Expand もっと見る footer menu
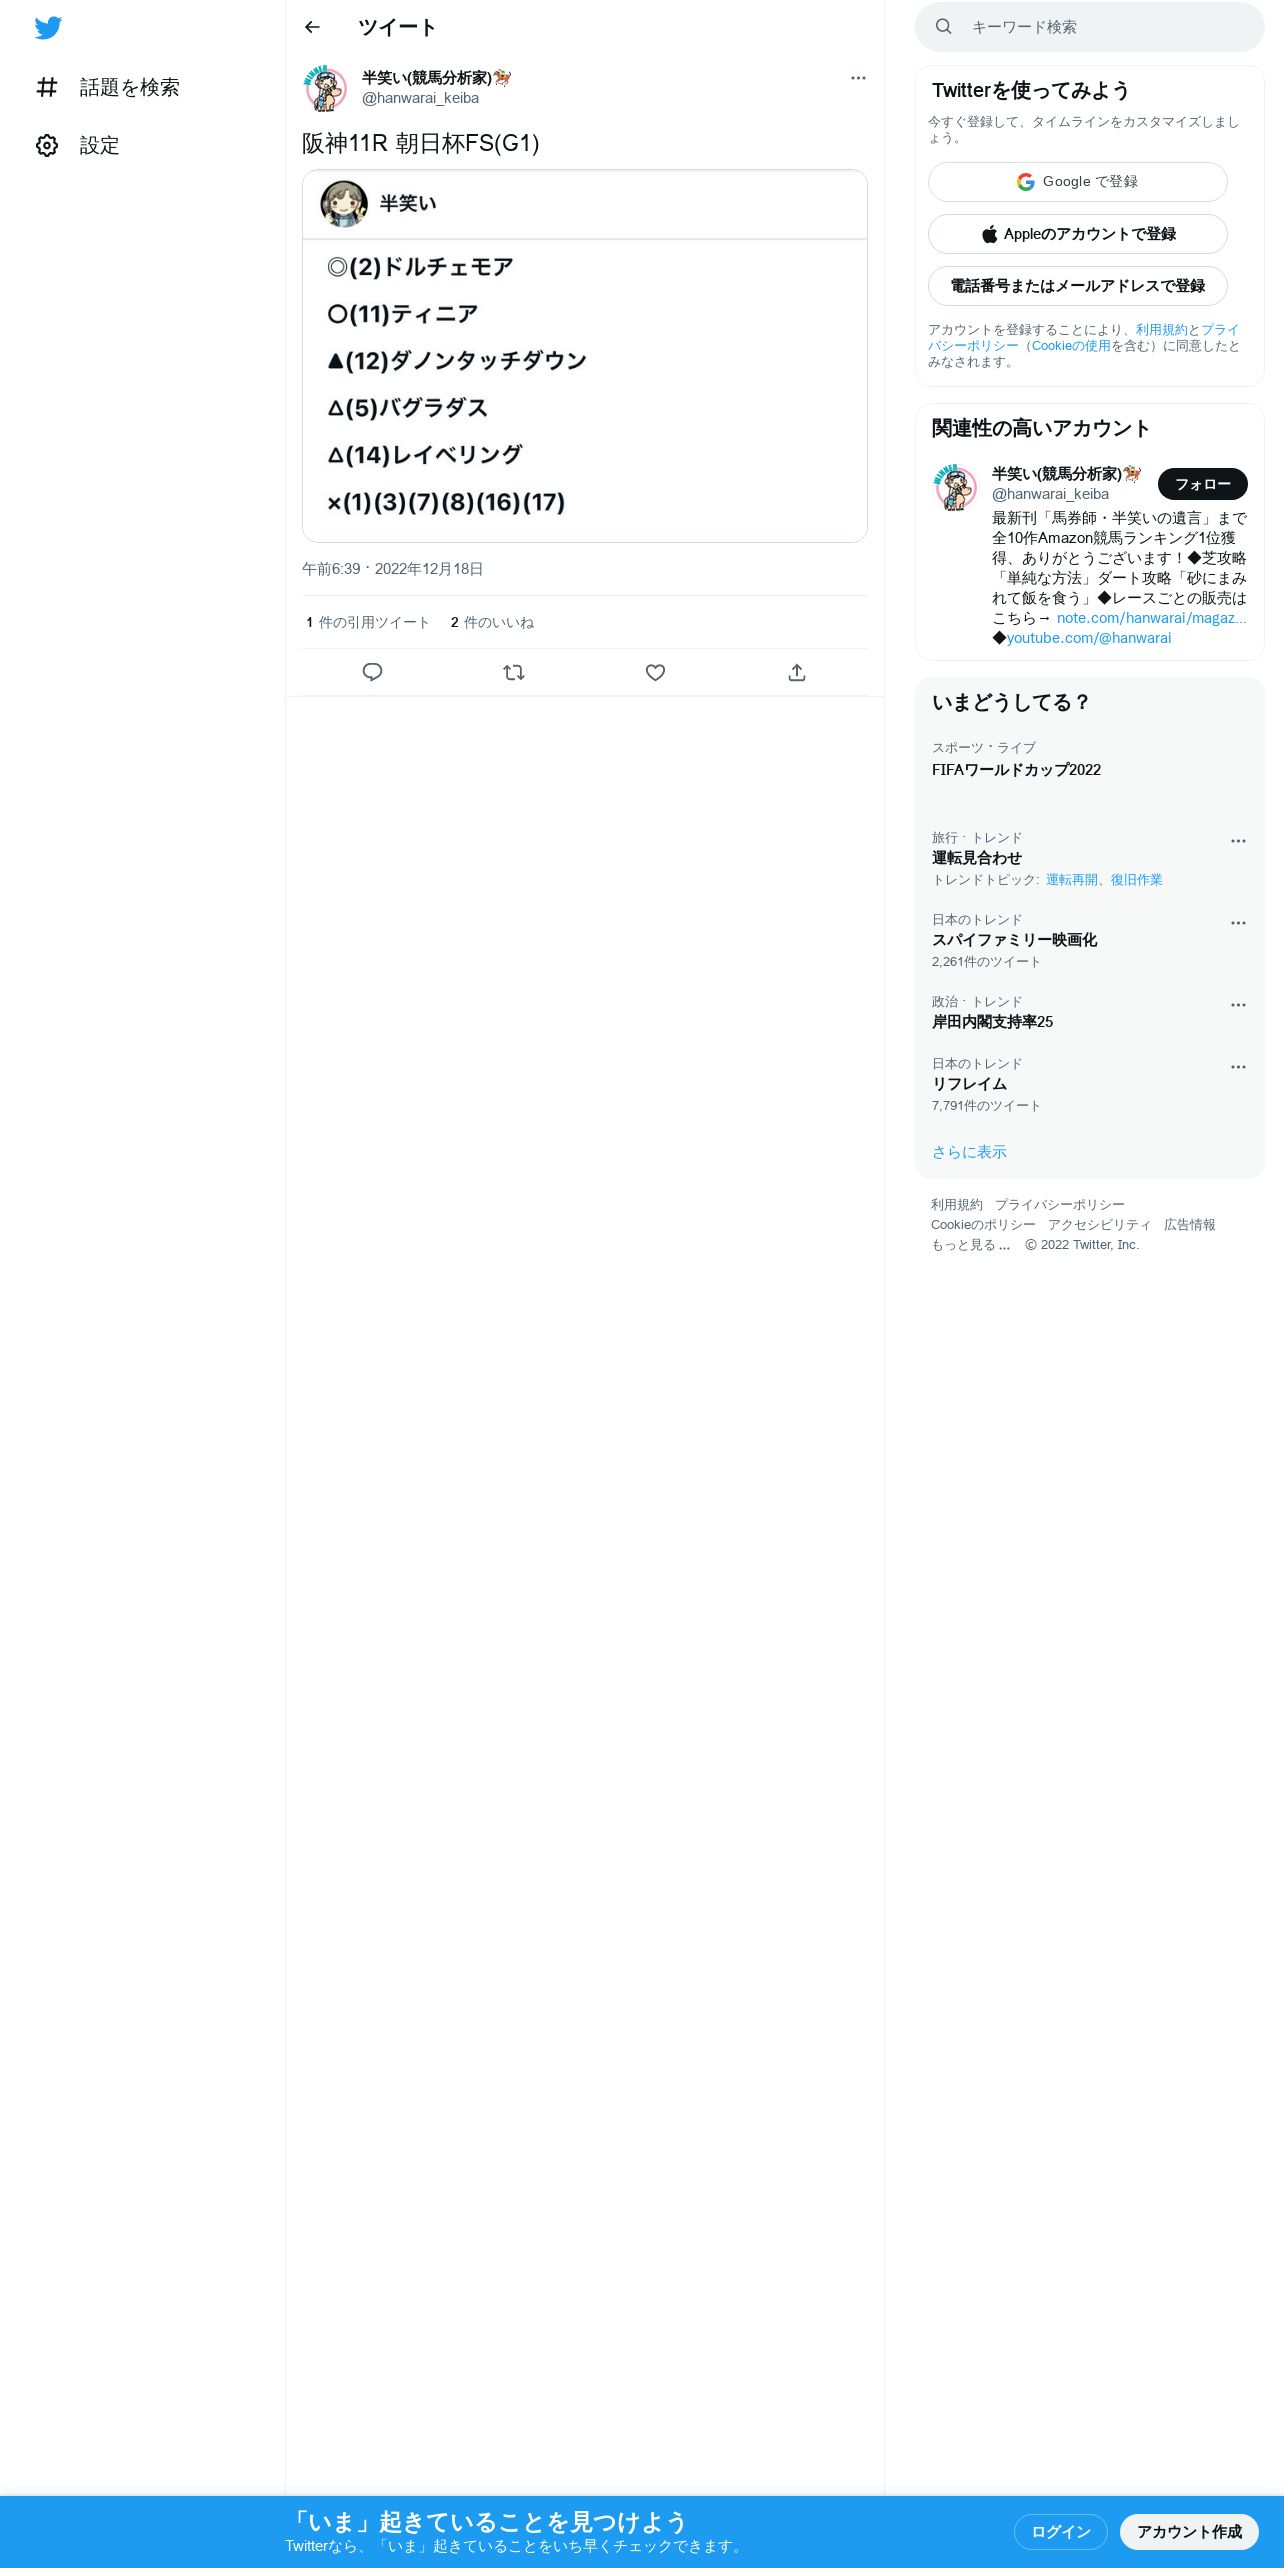Screen dimensions: 1284x2568 click(x=971, y=1245)
